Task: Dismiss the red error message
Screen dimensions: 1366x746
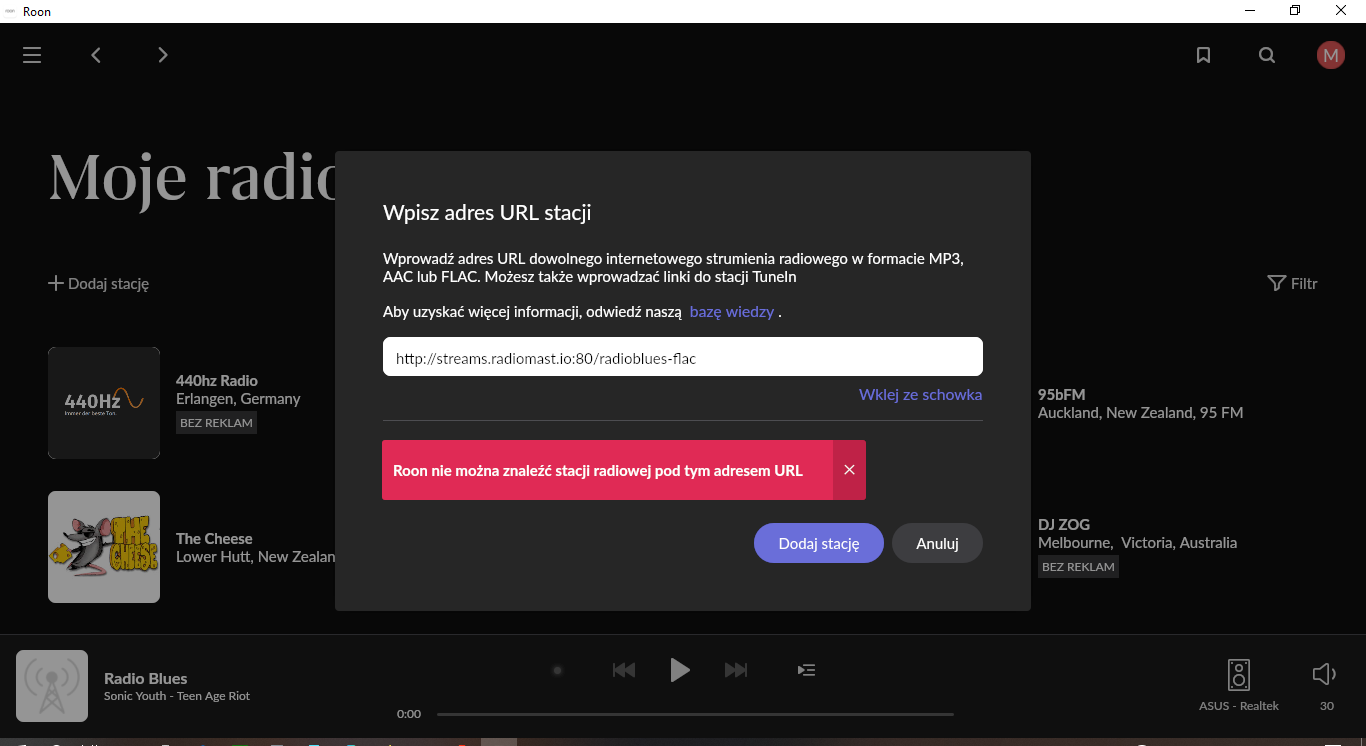Action: [x=849, y=470]
